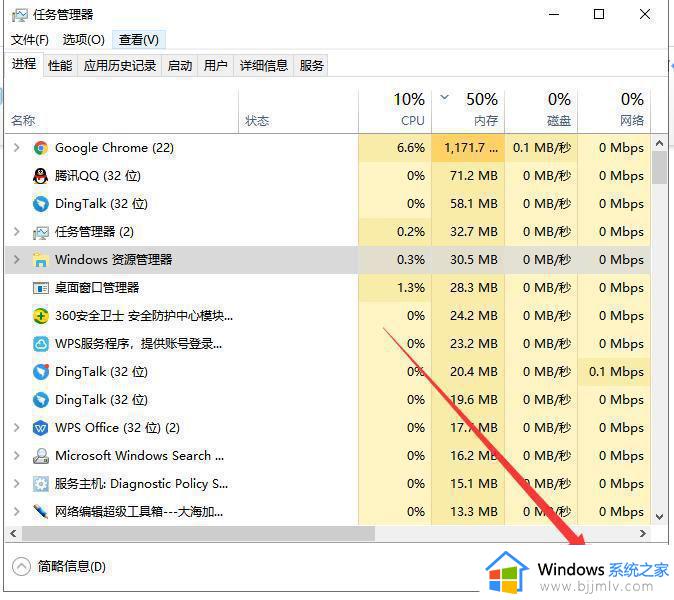674x600 pixels.
Task: Sort by the 状态 column header
Action: click(x=298, y=110)
